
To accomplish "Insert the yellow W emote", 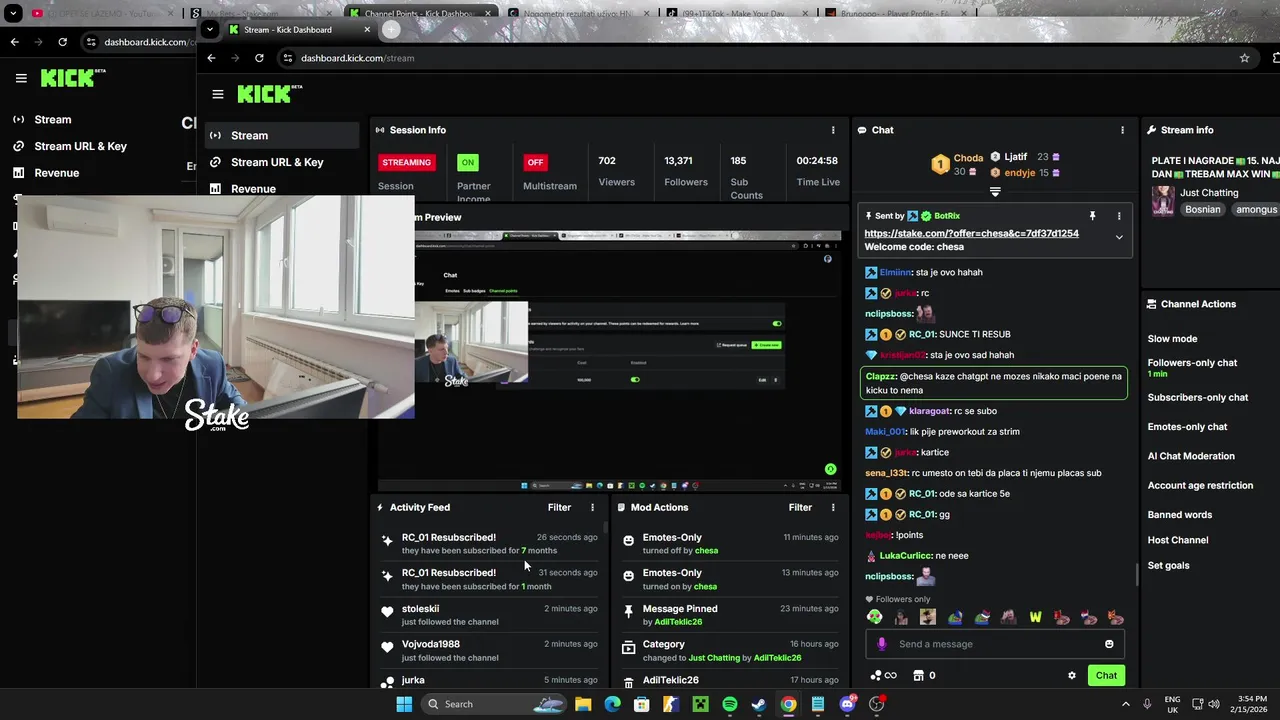I will [1035, 617].
